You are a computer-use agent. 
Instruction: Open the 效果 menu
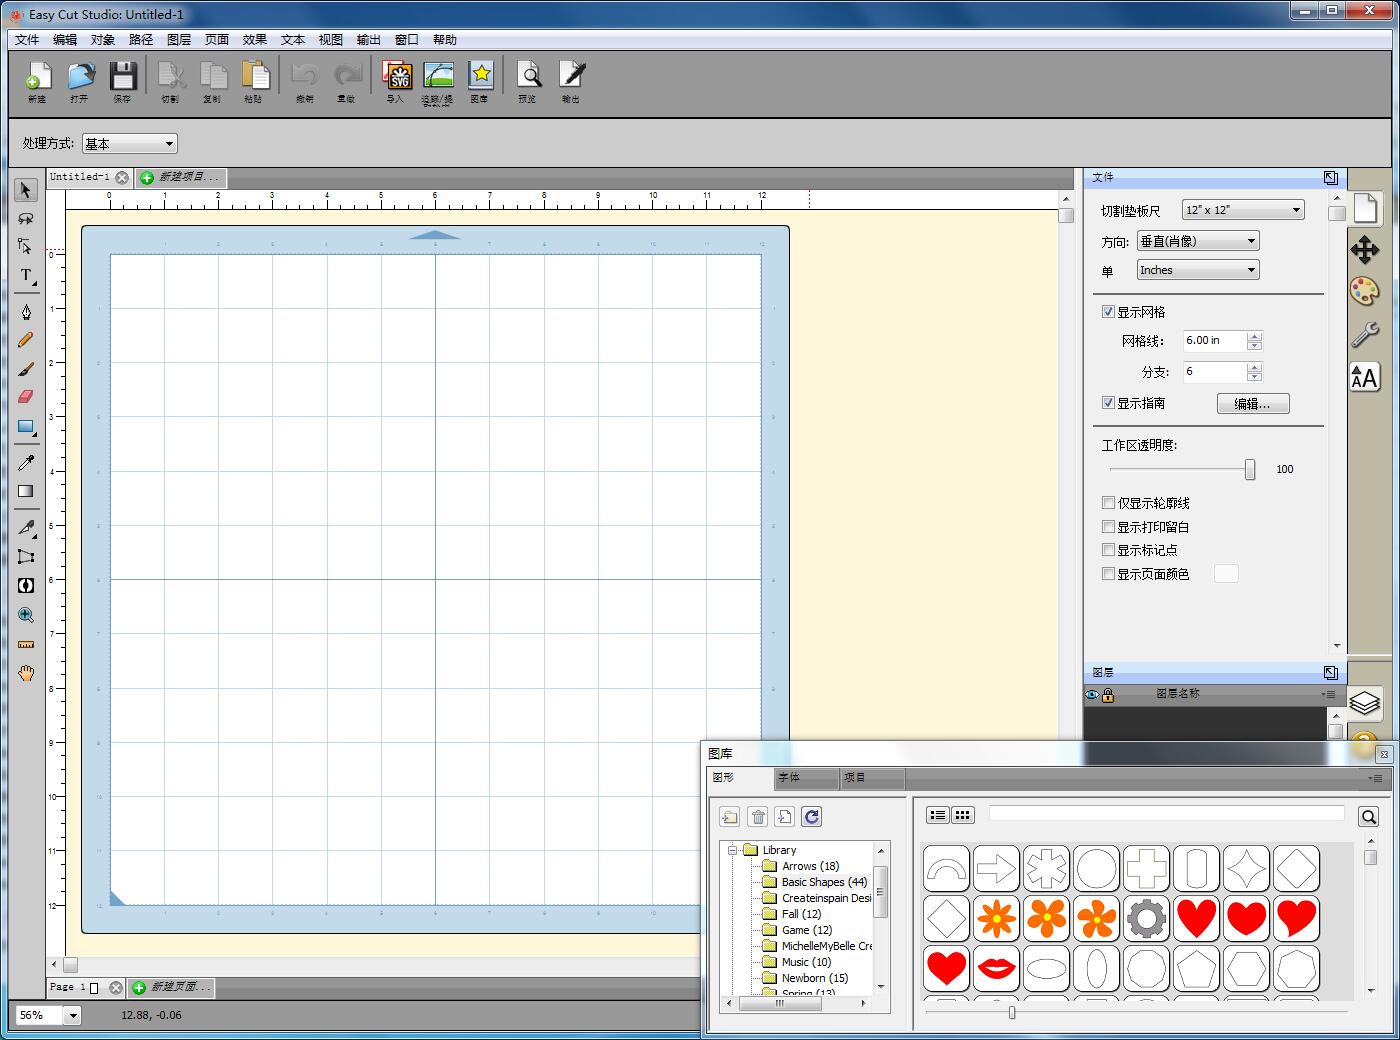[255, 40]
